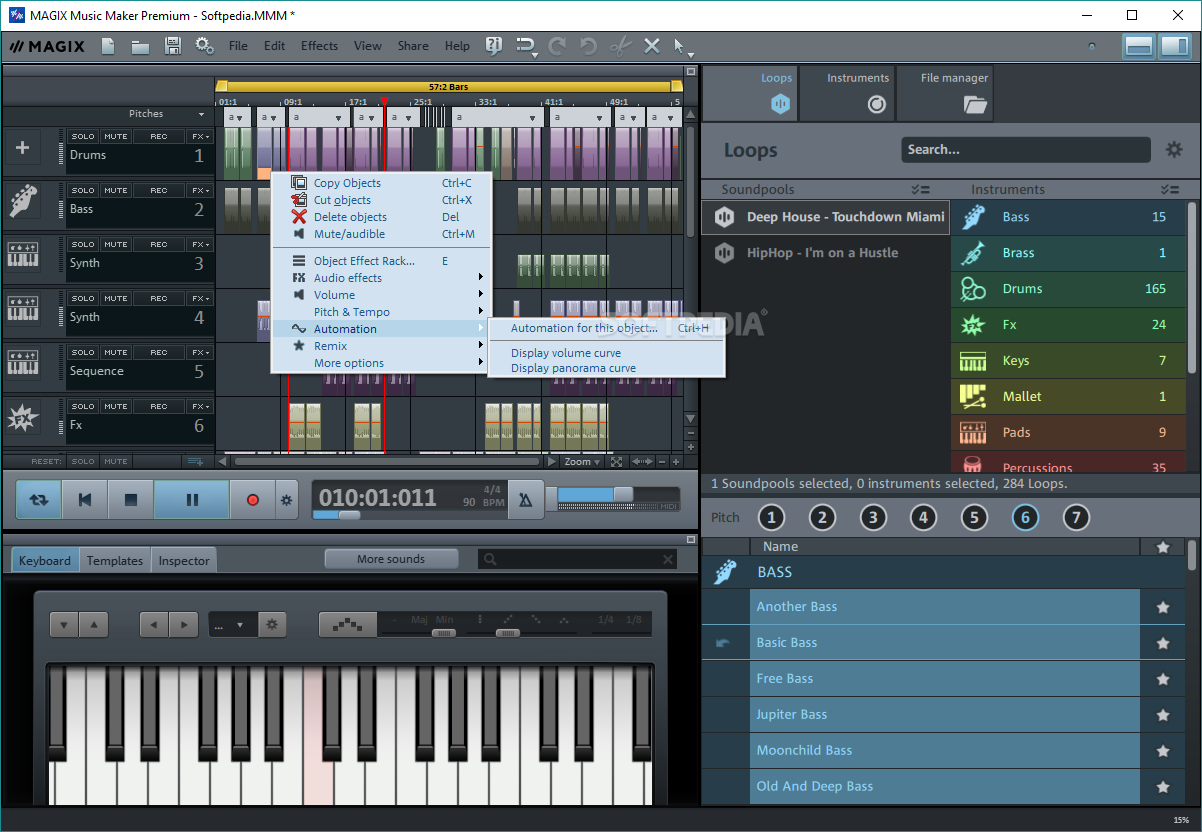Toggle loop playback mode button

pyautogui.click(x=38, y=499)
